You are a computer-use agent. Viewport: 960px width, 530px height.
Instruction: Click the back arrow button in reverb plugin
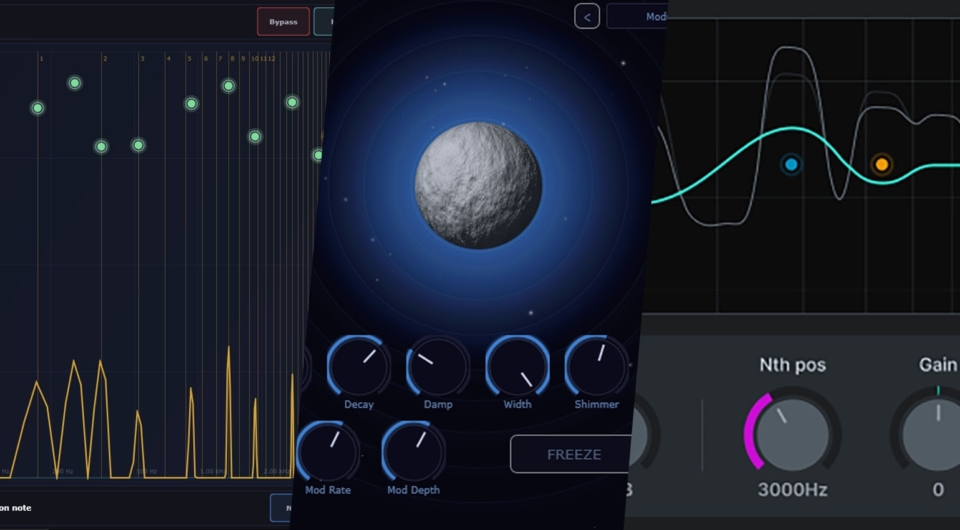click(x=587, y=17)
